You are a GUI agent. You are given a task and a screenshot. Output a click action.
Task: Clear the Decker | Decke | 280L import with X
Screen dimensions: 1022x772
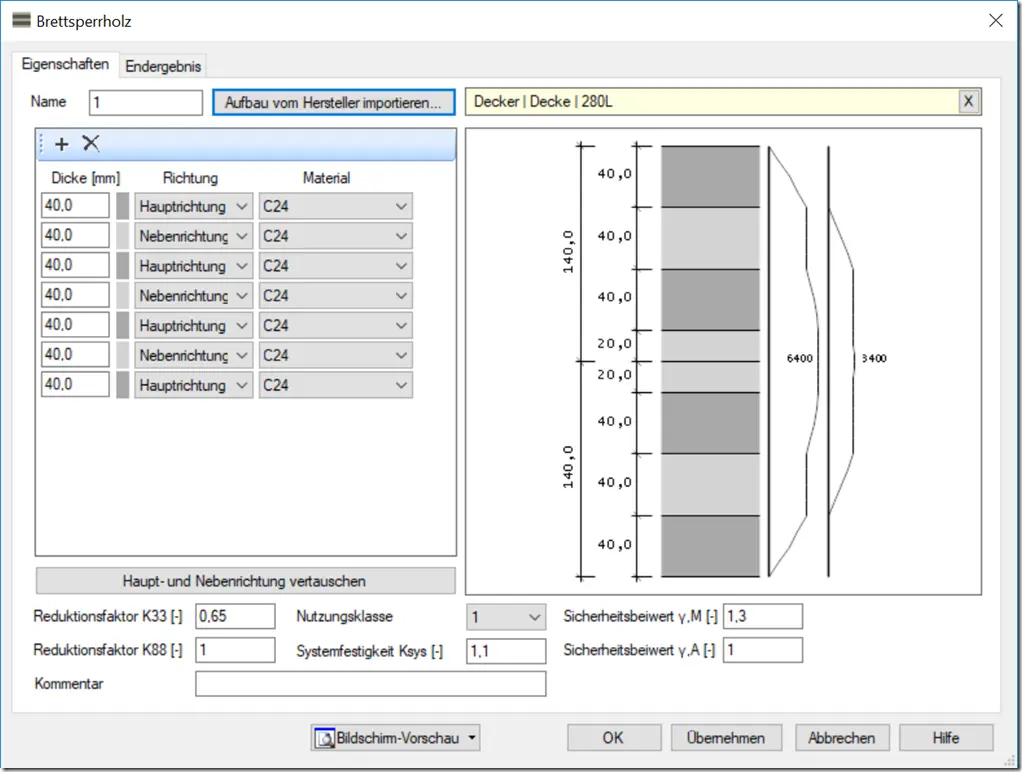[969, 102]
